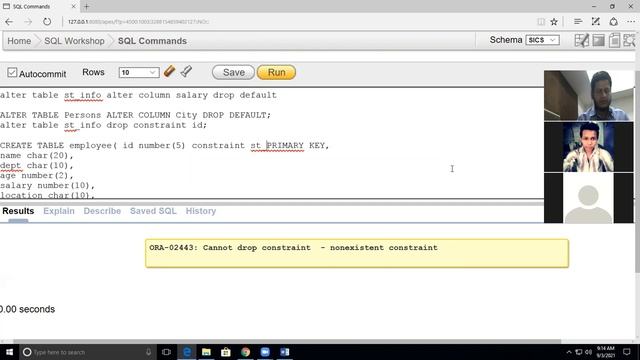Screen dimensions: 640x360
Task: Click SQL Commands breadcrumb
Action: (152, 41)
